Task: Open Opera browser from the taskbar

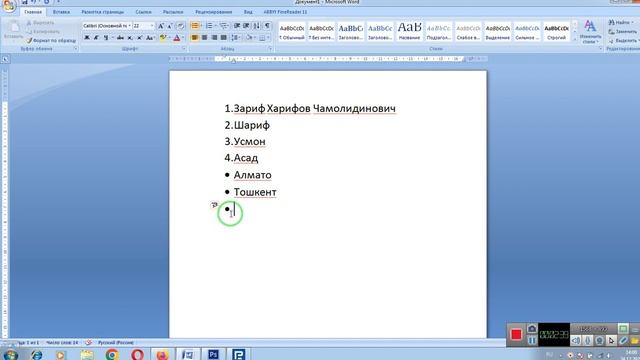Action: (x=137, y=355)
